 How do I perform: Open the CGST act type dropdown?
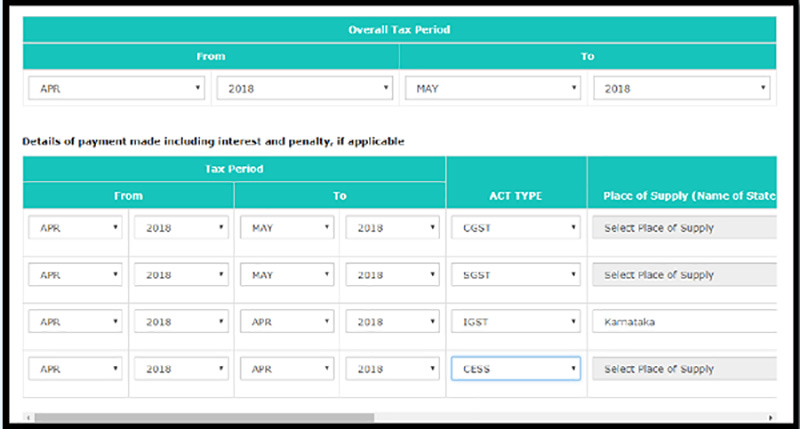point(515,228)
